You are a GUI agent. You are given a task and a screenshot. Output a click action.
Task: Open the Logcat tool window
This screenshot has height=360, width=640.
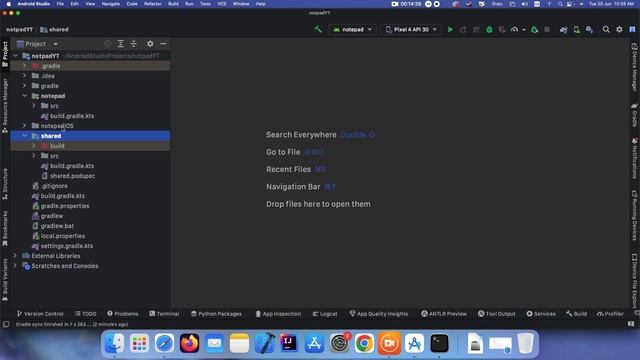tap(325, 313)
